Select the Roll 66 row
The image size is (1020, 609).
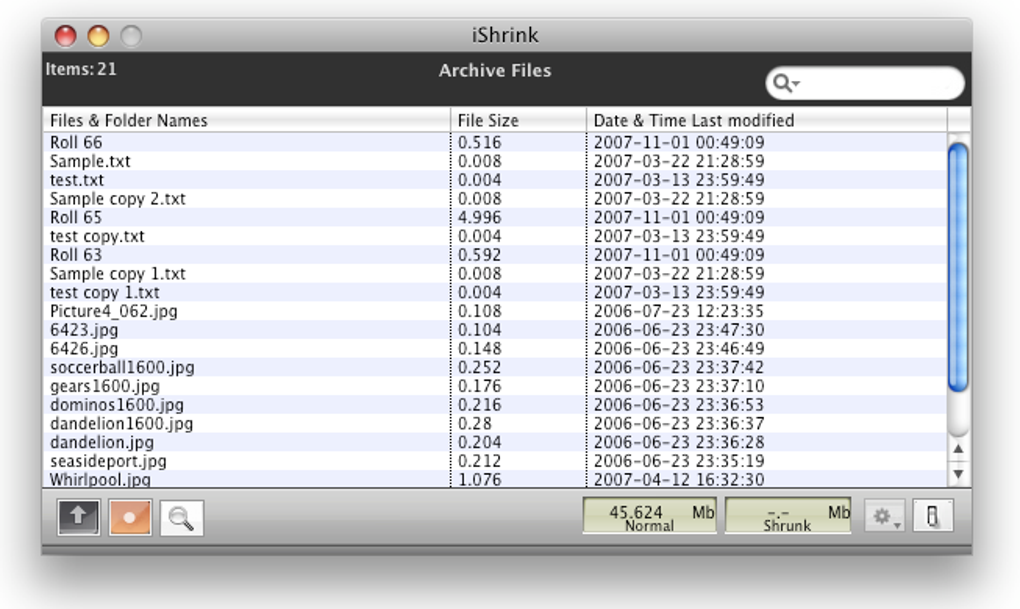click(x=495, y=142)
